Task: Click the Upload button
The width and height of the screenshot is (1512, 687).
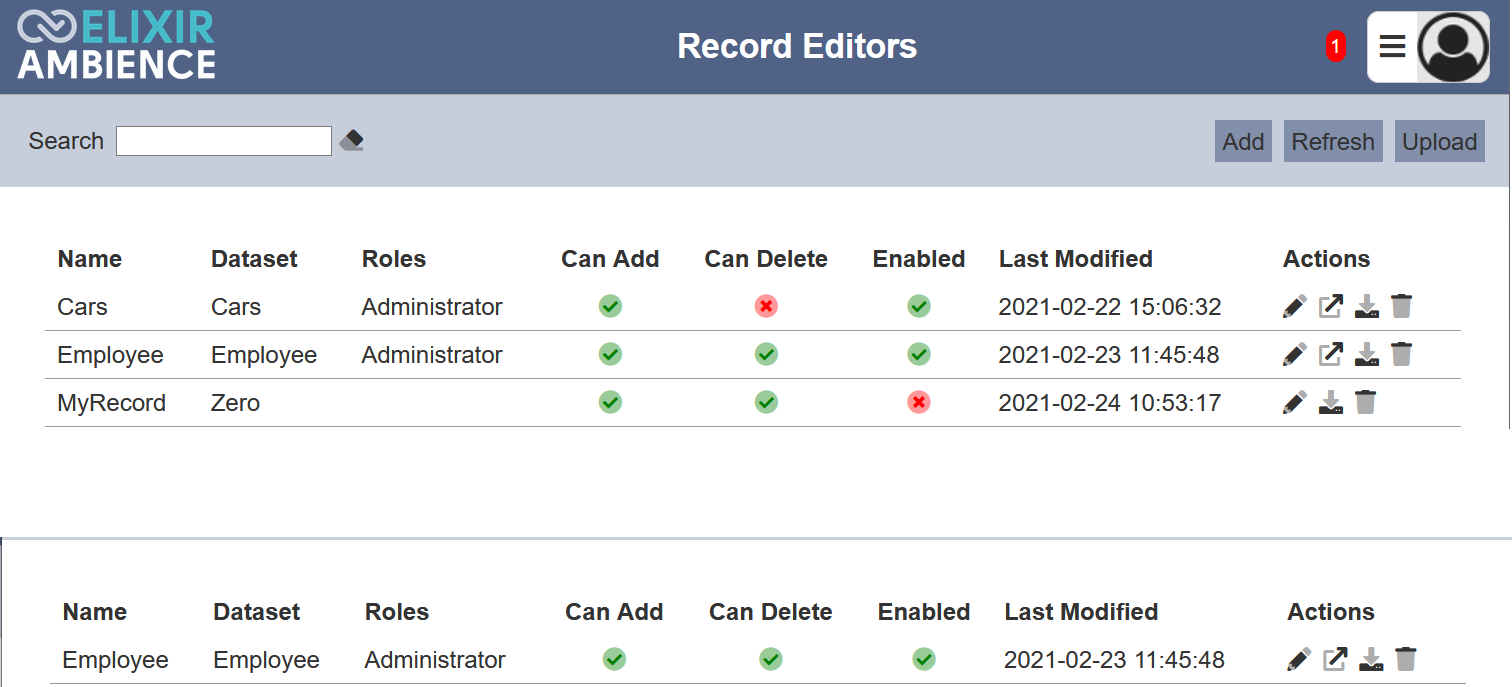Action: click(1440, 141)
